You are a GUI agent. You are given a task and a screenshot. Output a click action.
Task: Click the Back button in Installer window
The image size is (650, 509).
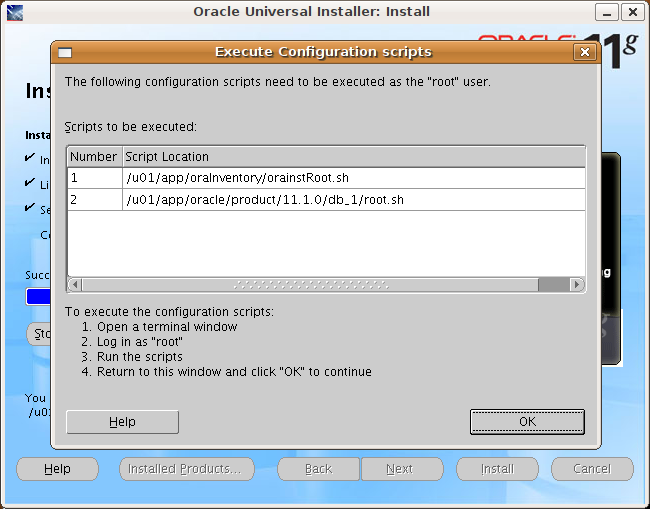pyautogui.click(x=318, y=469)
